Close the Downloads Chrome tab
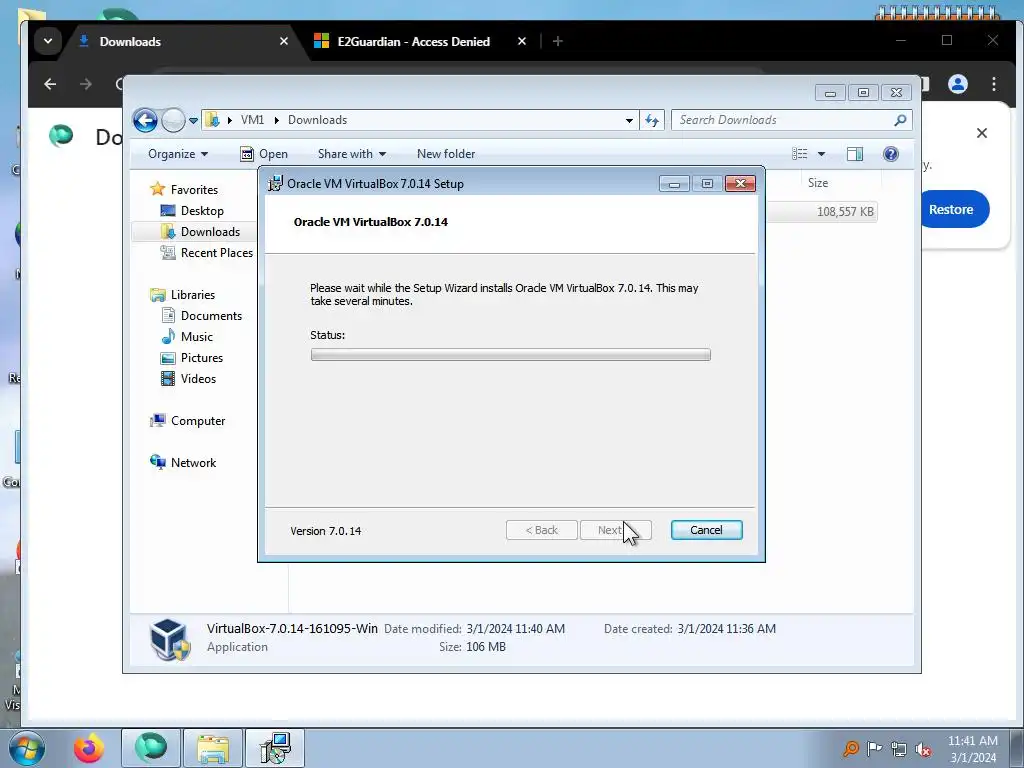 [x=284, y=41]
